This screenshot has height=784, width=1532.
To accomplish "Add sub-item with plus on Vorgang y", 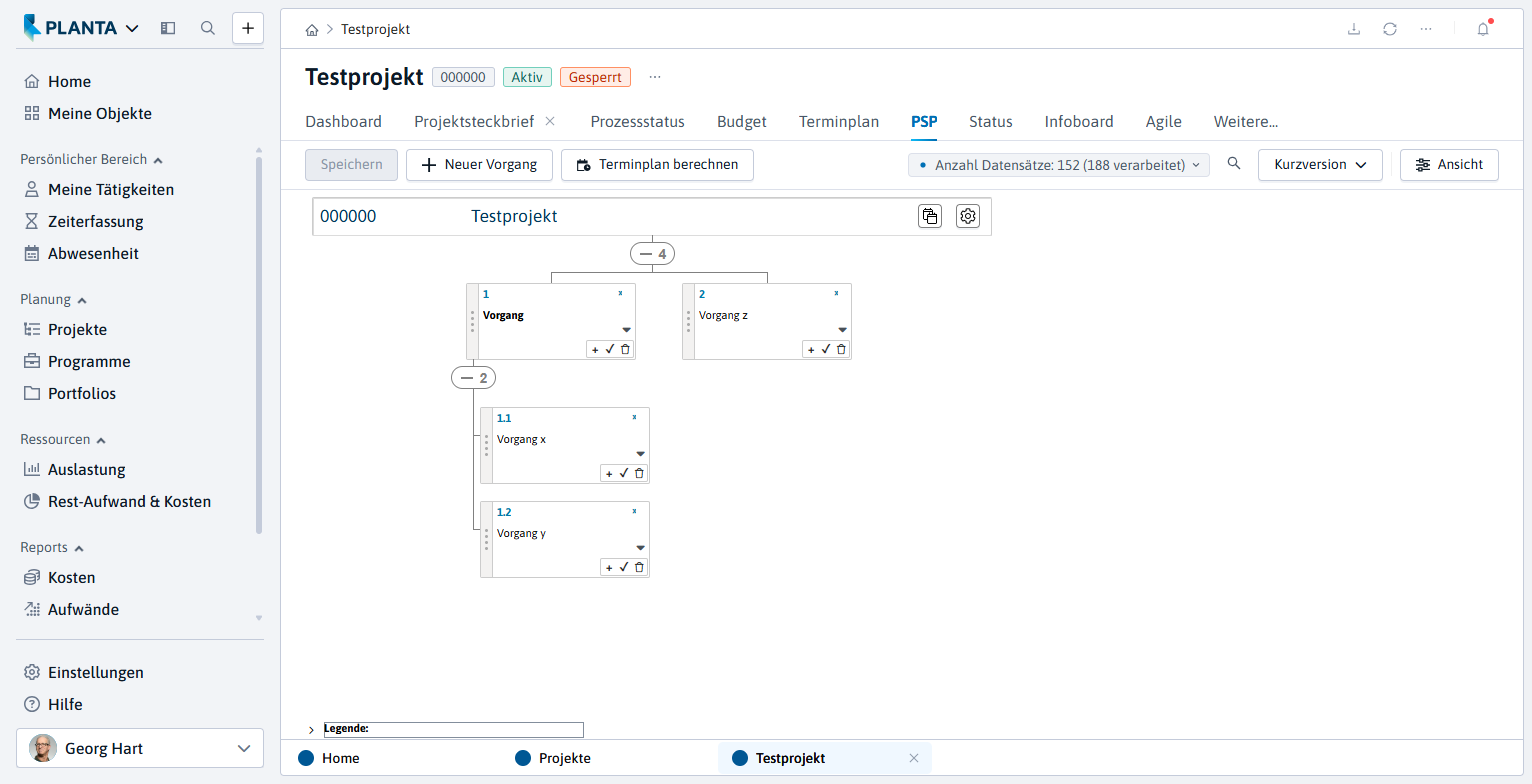I will click(609, 567).
